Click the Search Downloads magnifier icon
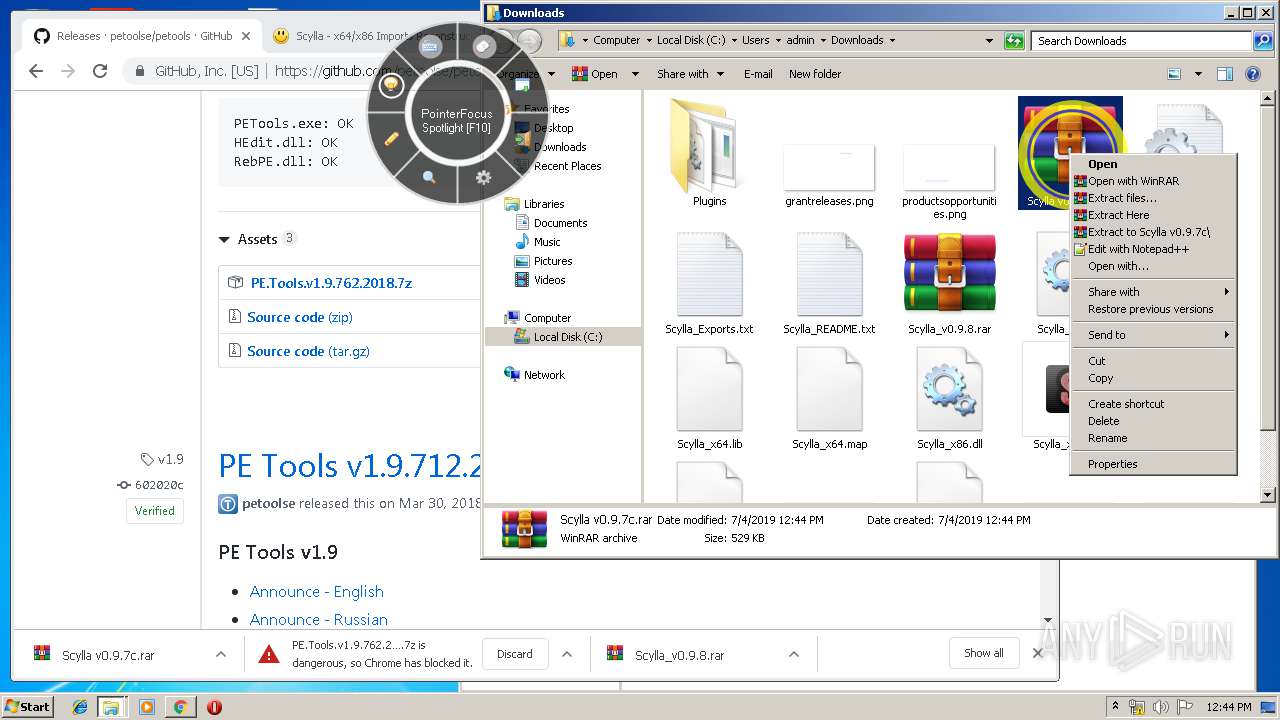This screenshot has height=720, width=1280. 1262,41
